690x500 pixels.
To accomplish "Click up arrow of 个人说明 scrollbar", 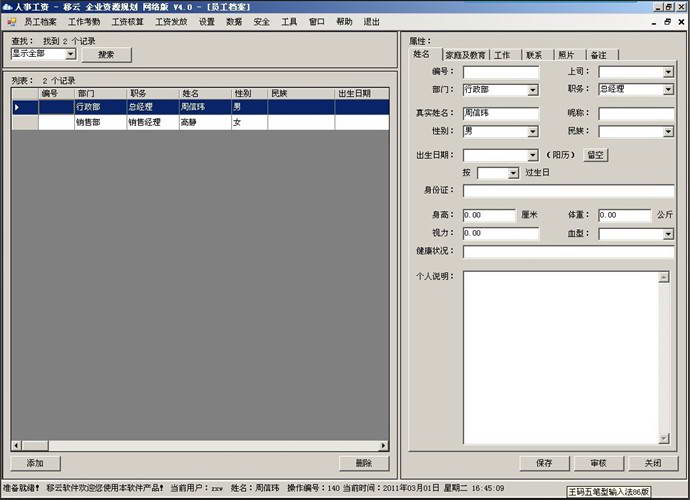I will [664, 277].
